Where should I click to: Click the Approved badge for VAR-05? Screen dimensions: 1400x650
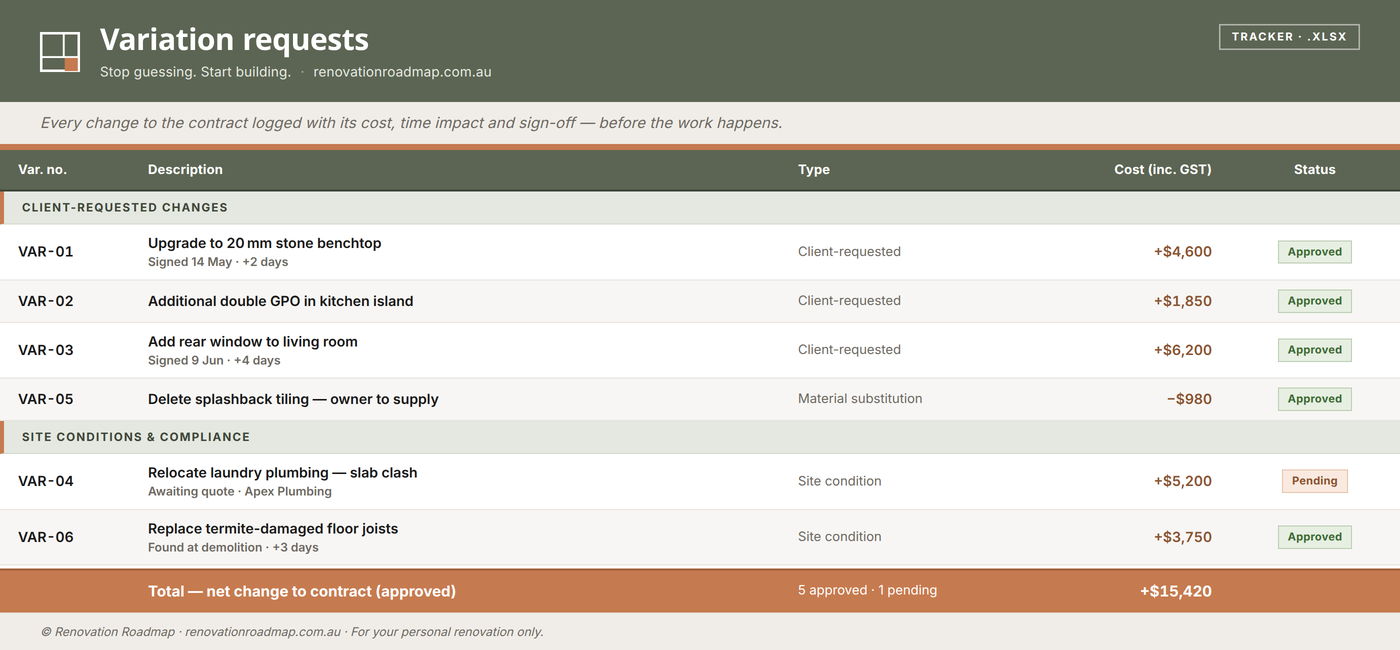click(1314, 399)
